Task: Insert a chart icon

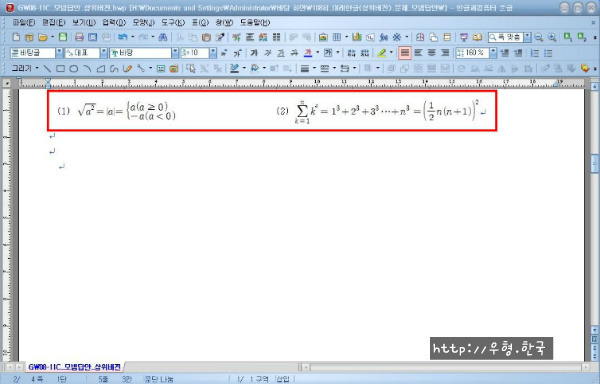Action: pyautogui.click(x=357, y=37)
